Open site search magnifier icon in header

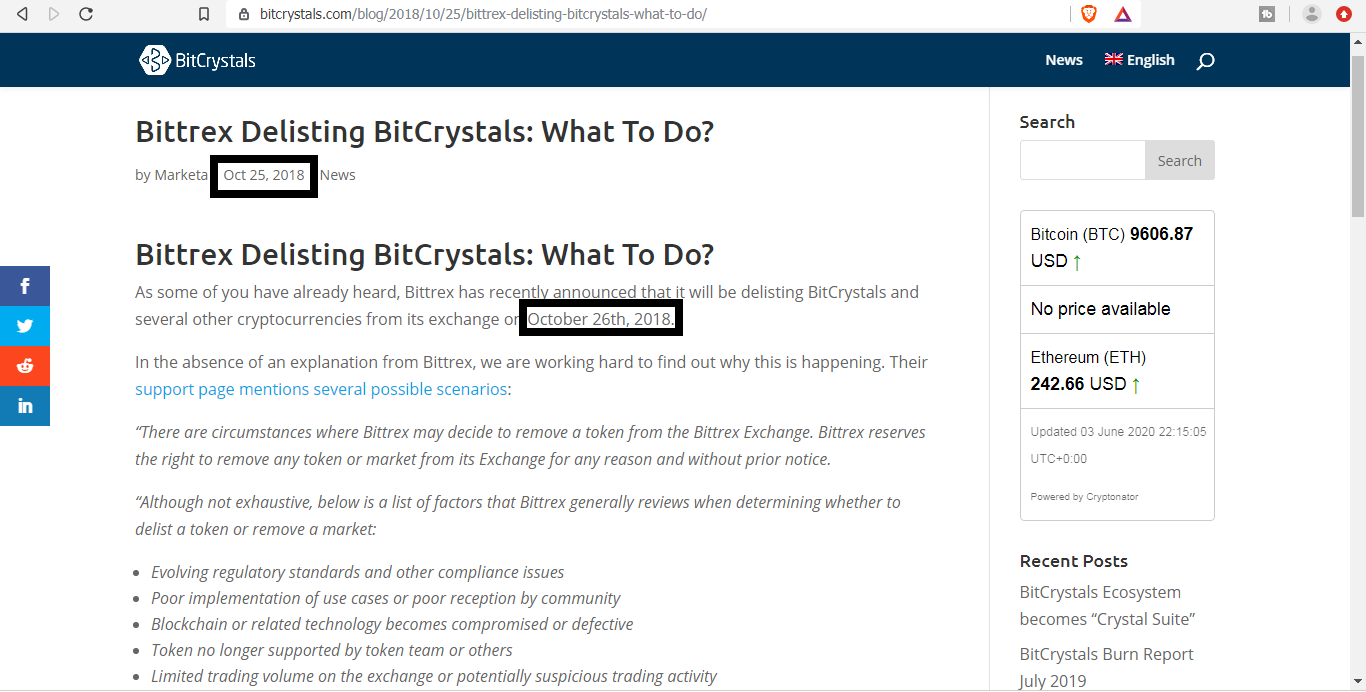pyautogui.click(x=1205, y=61)
